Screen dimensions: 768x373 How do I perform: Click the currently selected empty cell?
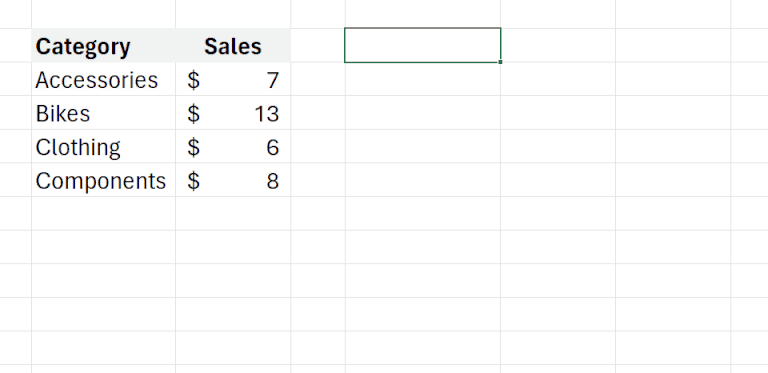click(x=422, y=45)
